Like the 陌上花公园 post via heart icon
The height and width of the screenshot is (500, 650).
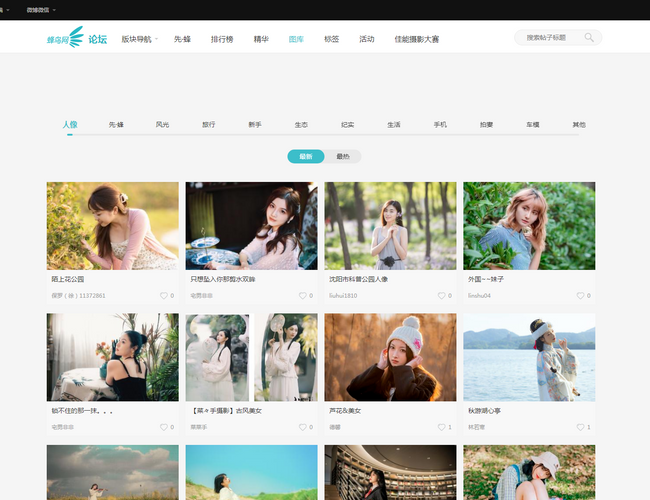pos(164,296)
